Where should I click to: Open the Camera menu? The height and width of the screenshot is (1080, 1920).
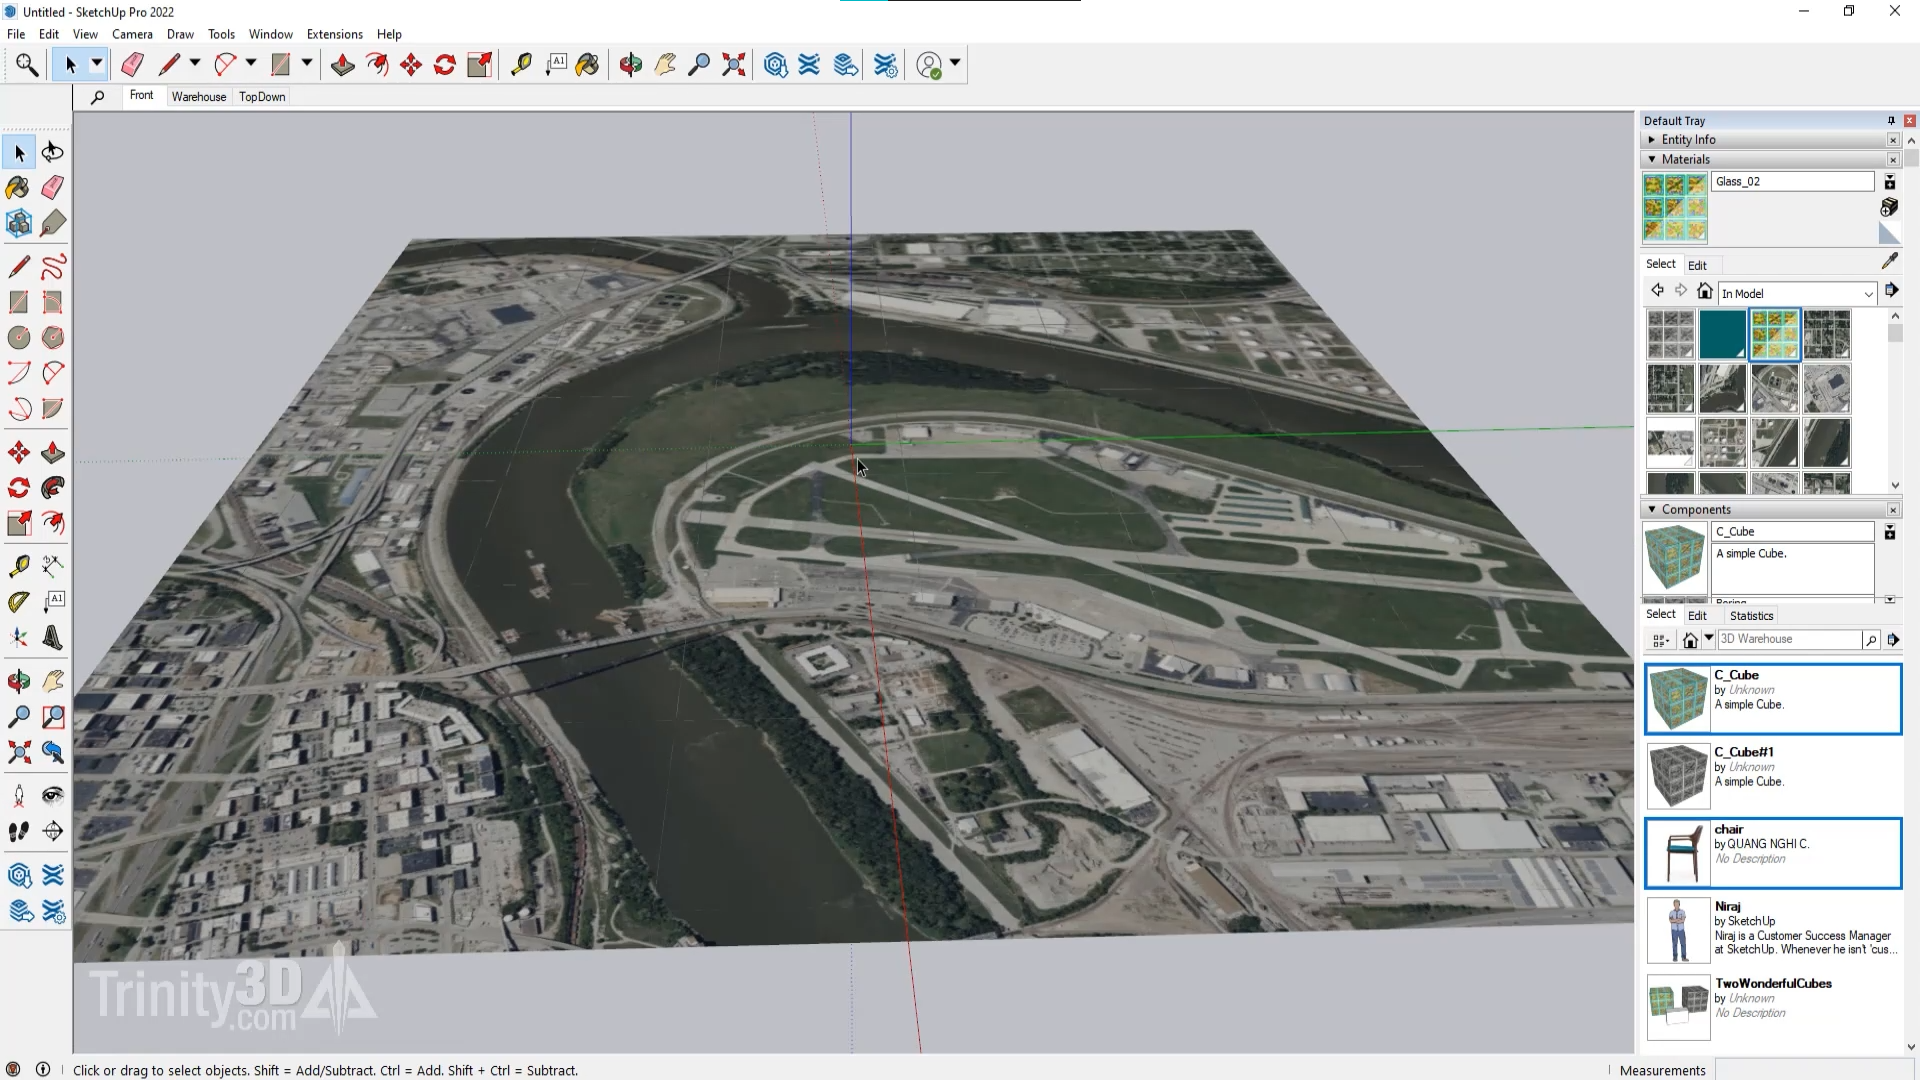[x=132, y=34]
